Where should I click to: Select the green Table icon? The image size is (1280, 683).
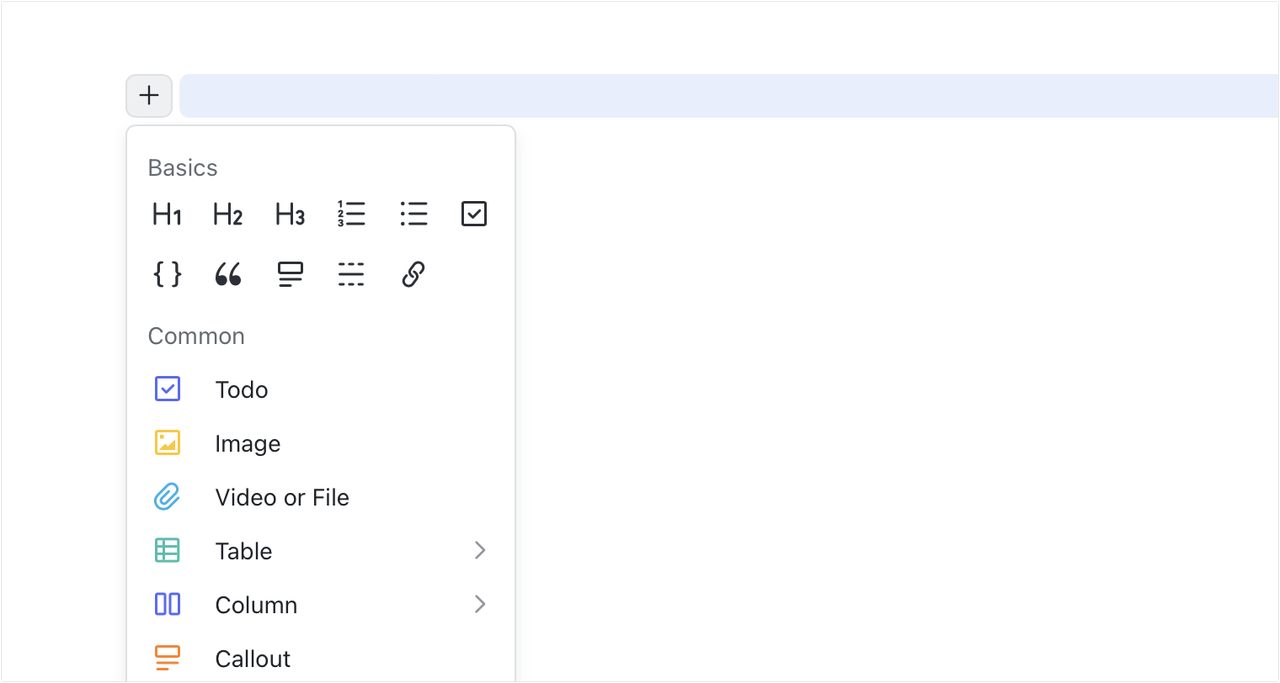point(167,550)
